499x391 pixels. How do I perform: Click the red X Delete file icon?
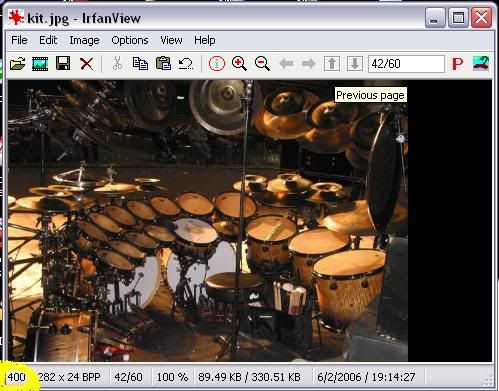87,63
